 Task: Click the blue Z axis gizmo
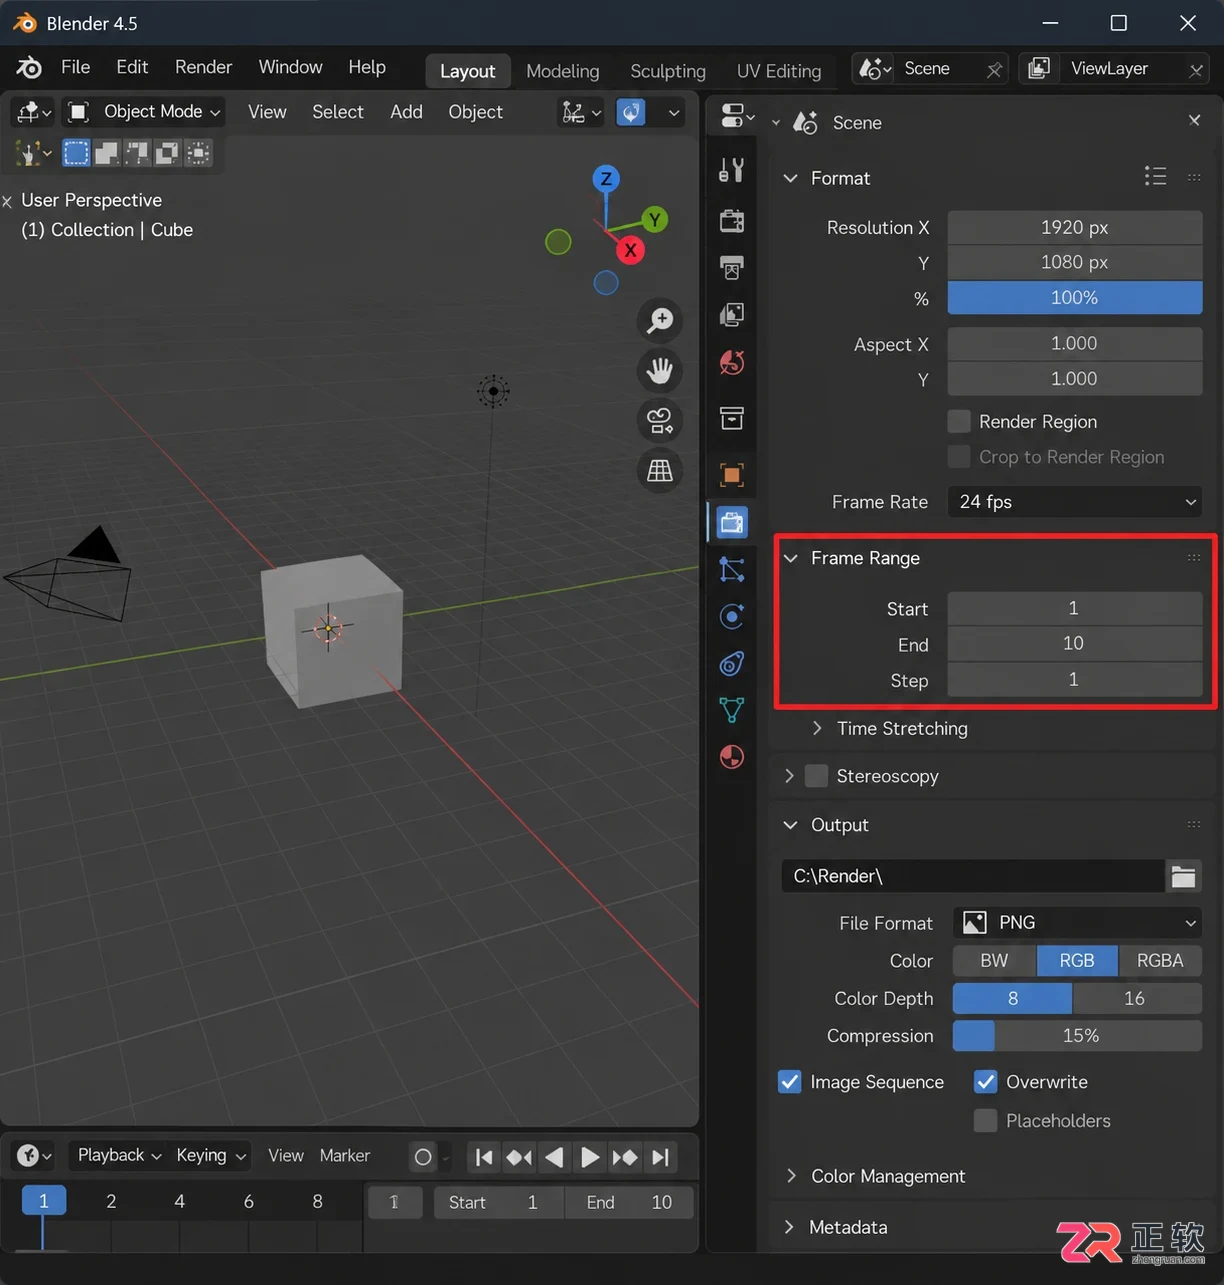click(606, 179)
